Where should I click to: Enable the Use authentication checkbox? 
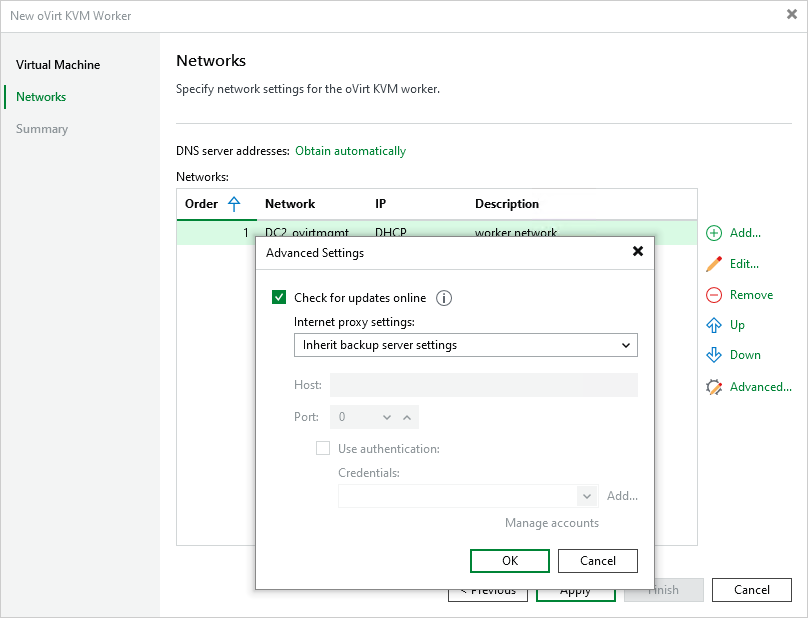[x=323, y=448]
